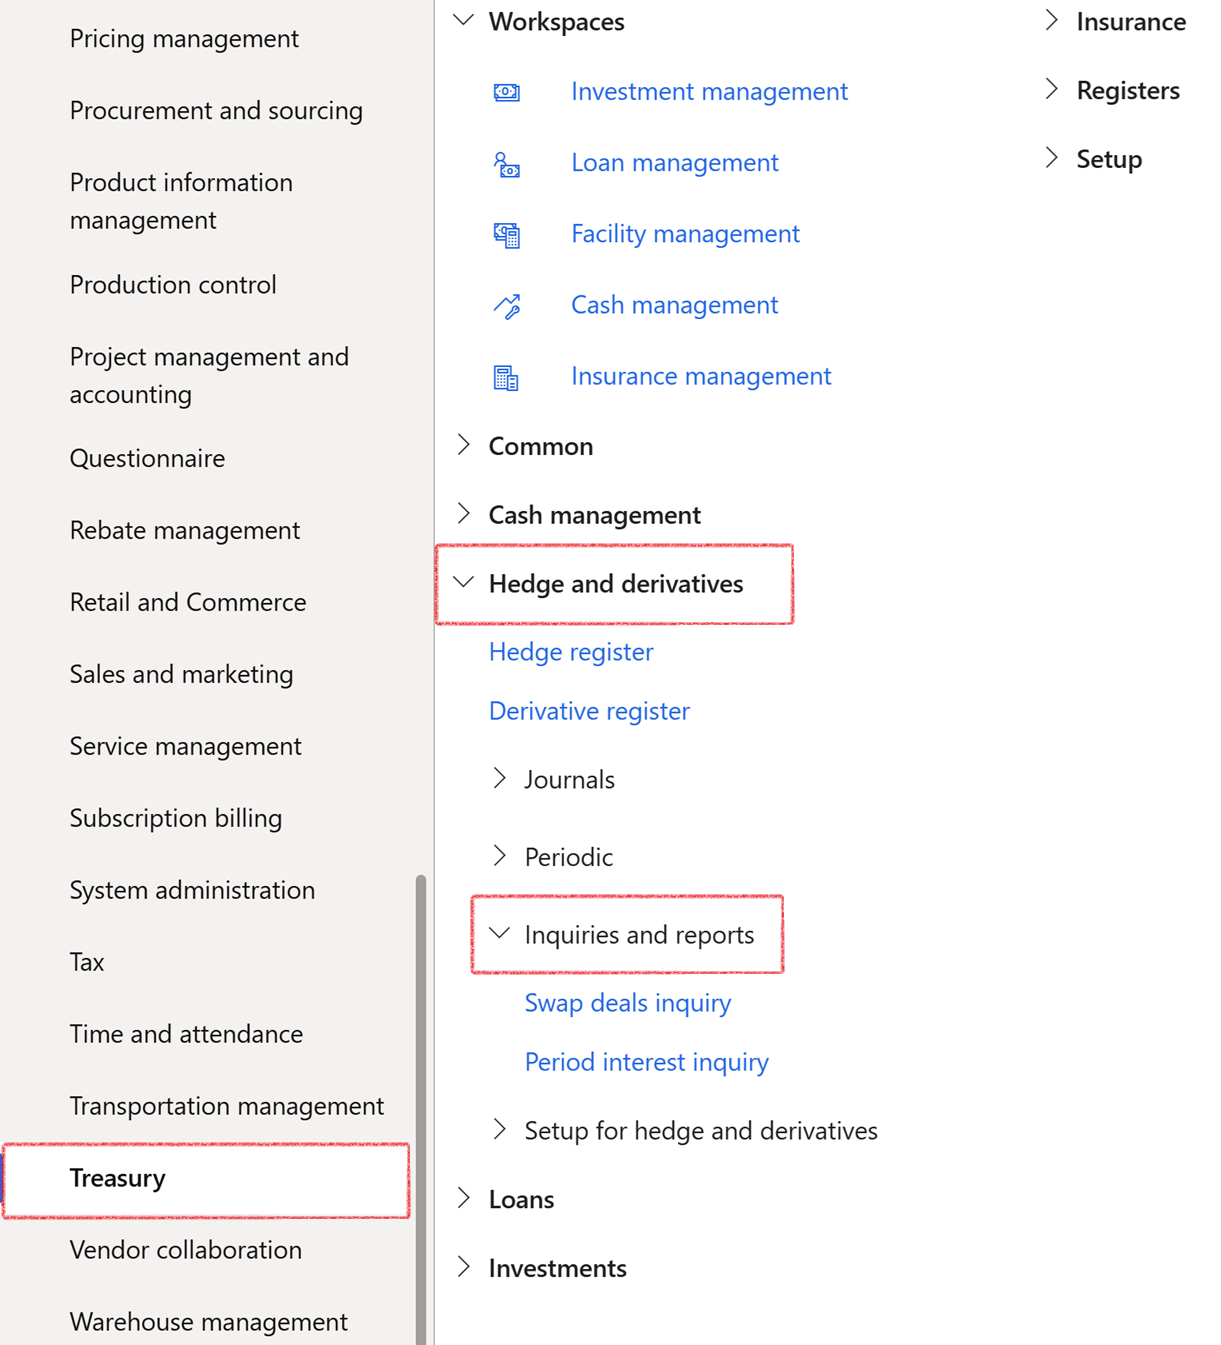Collapse Inquiries and reports chevron

tap(499, 933)
